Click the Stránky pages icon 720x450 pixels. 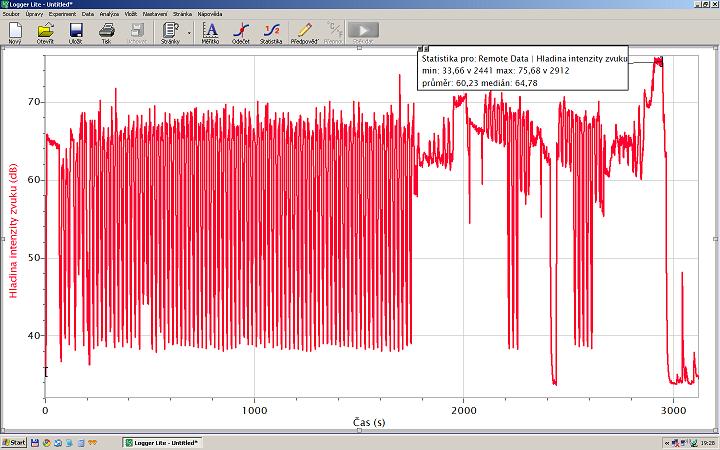(170, 32)
